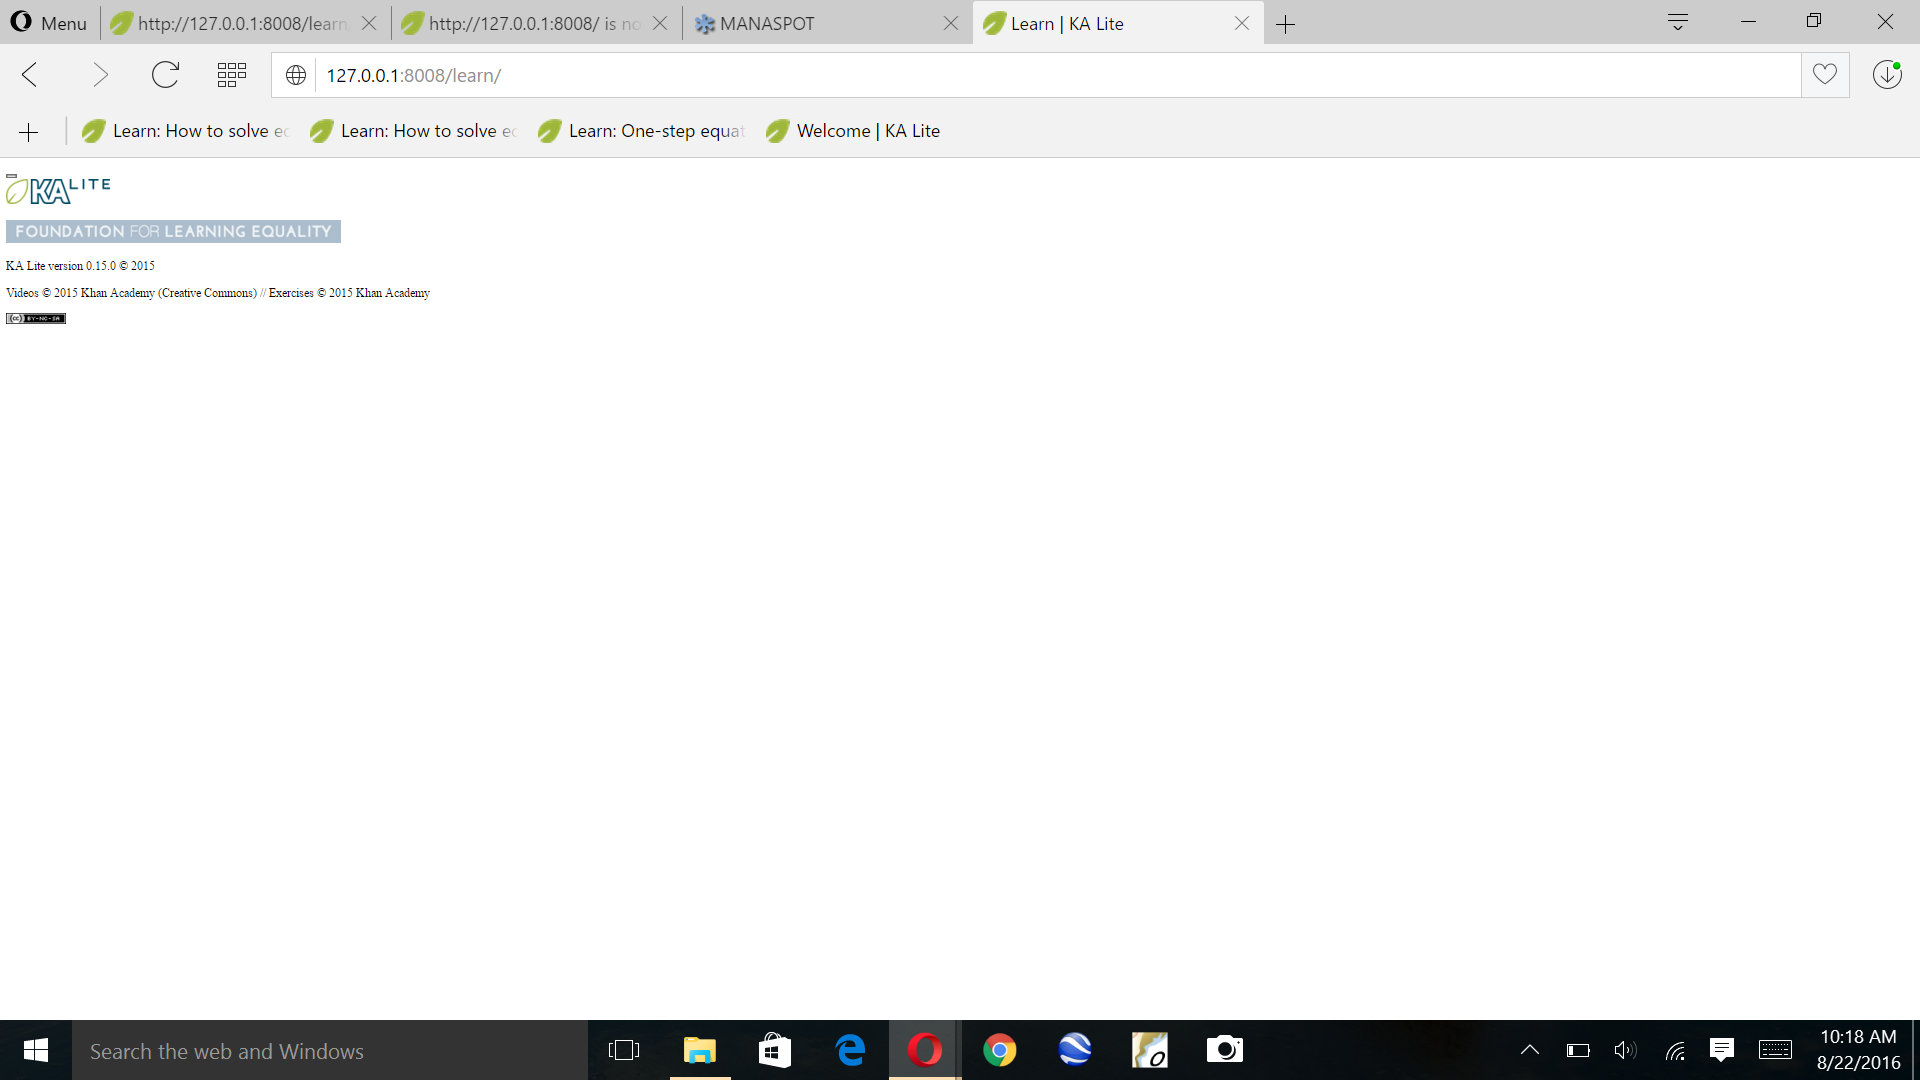
Task: Click the Foundation for Learning Equality banner
Action: (173, 231)
